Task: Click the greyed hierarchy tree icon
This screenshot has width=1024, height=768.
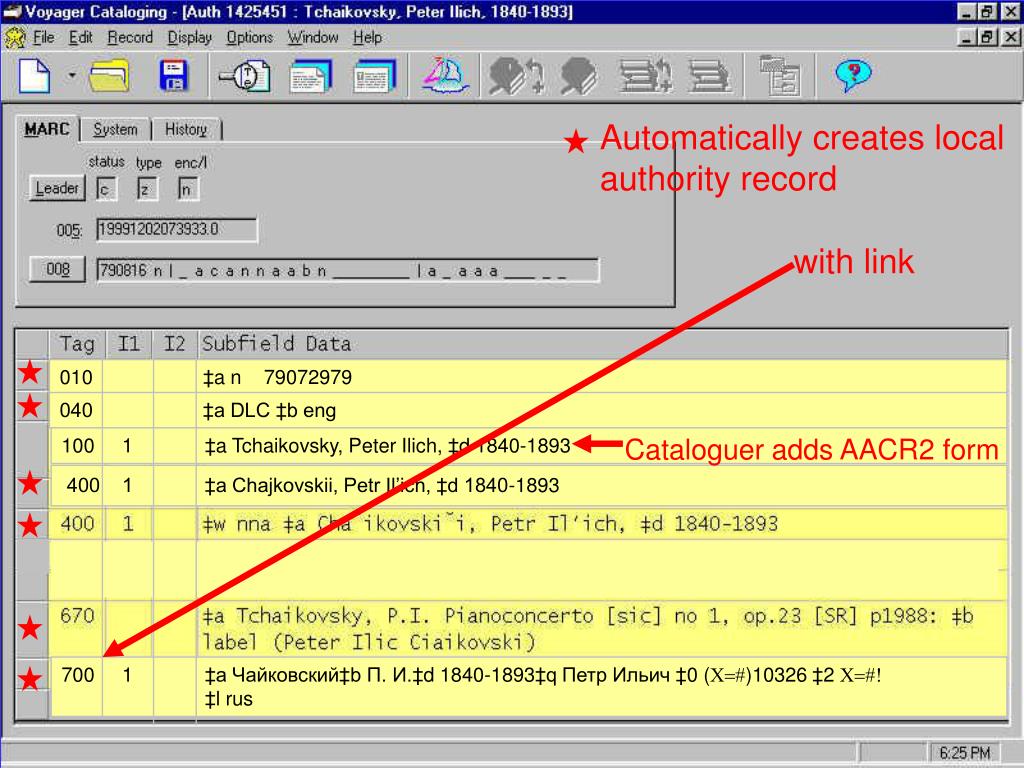Action: tap(780, 76)
